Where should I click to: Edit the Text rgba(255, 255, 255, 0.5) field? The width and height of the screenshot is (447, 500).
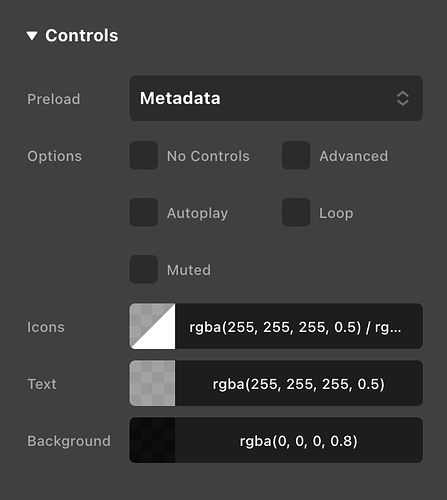tap(299, 383)
